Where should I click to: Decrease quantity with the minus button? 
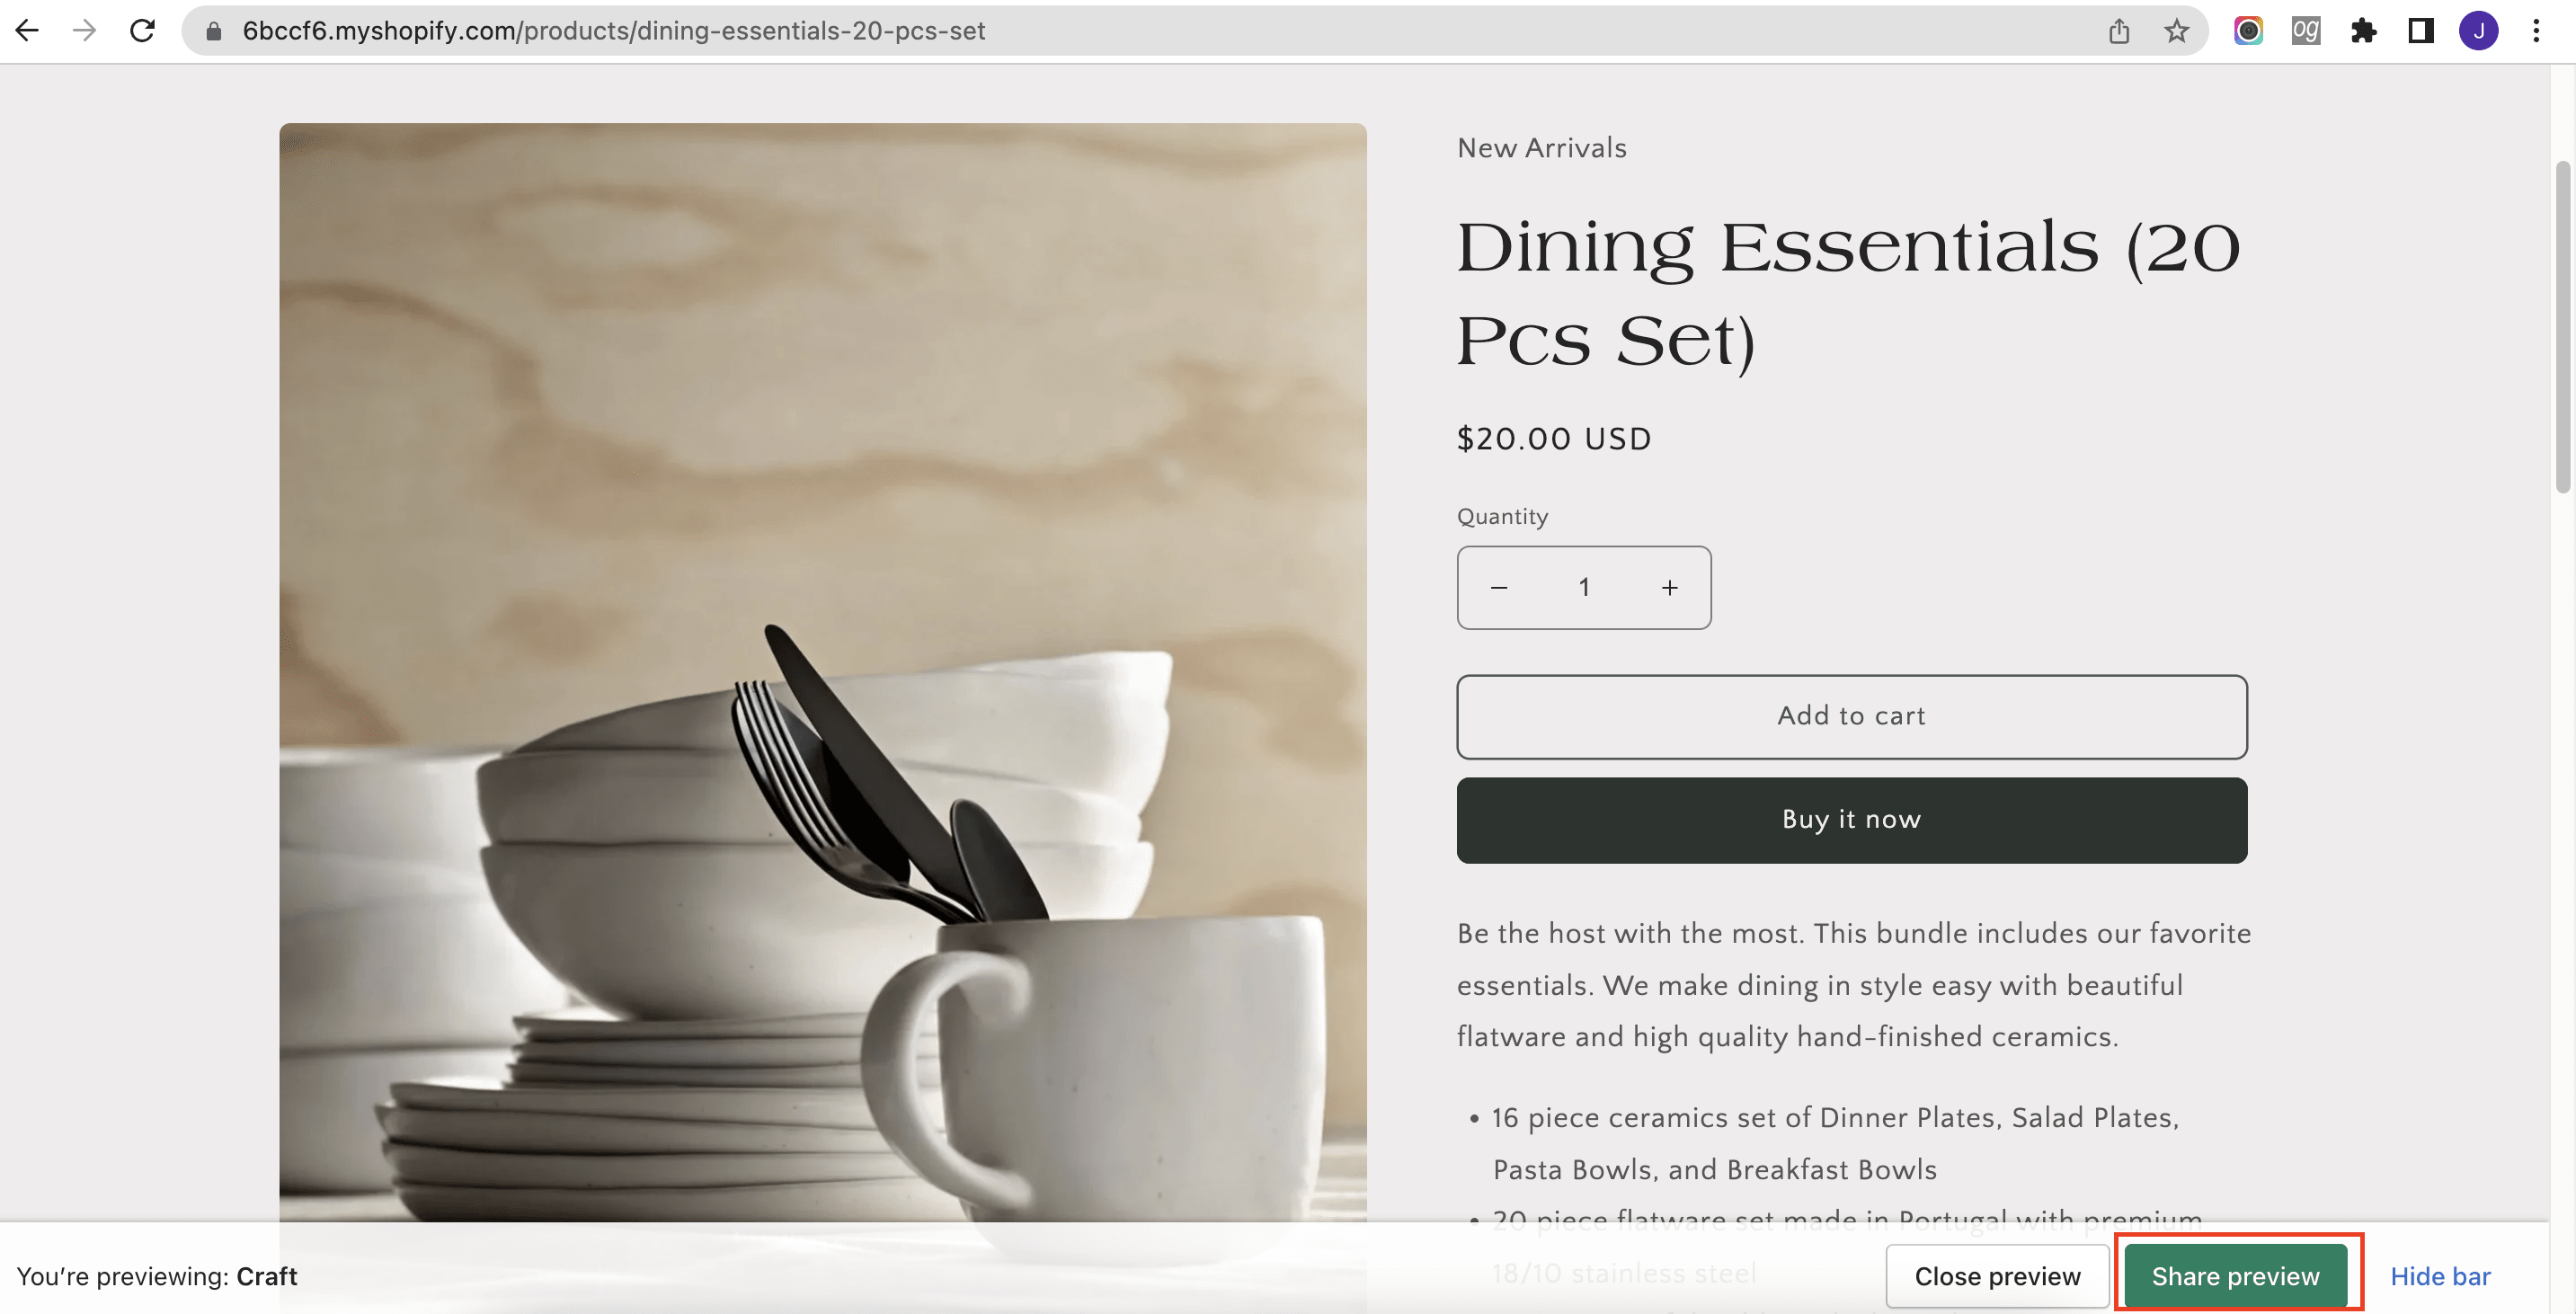point(1499,588)
